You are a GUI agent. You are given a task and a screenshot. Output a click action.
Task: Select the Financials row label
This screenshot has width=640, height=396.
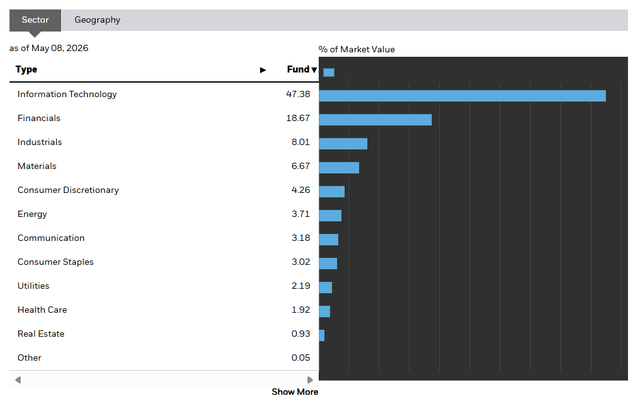point(39,118)
